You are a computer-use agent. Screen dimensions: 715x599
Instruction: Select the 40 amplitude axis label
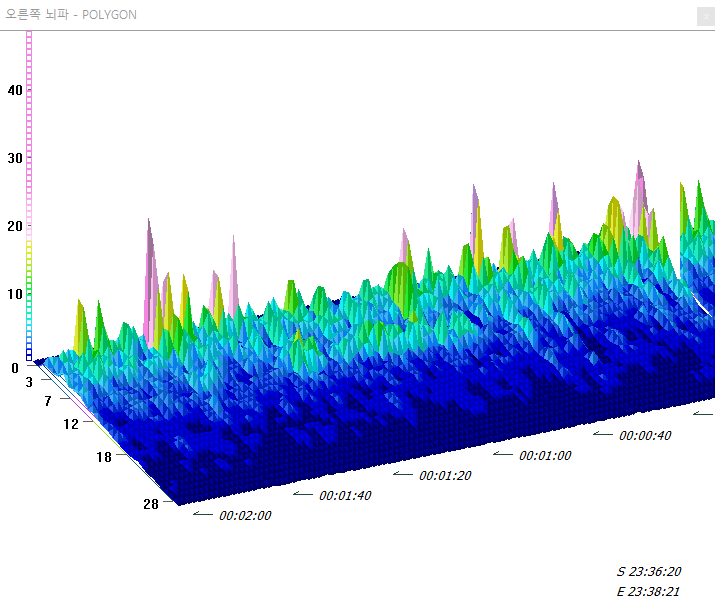click(14, 90)
